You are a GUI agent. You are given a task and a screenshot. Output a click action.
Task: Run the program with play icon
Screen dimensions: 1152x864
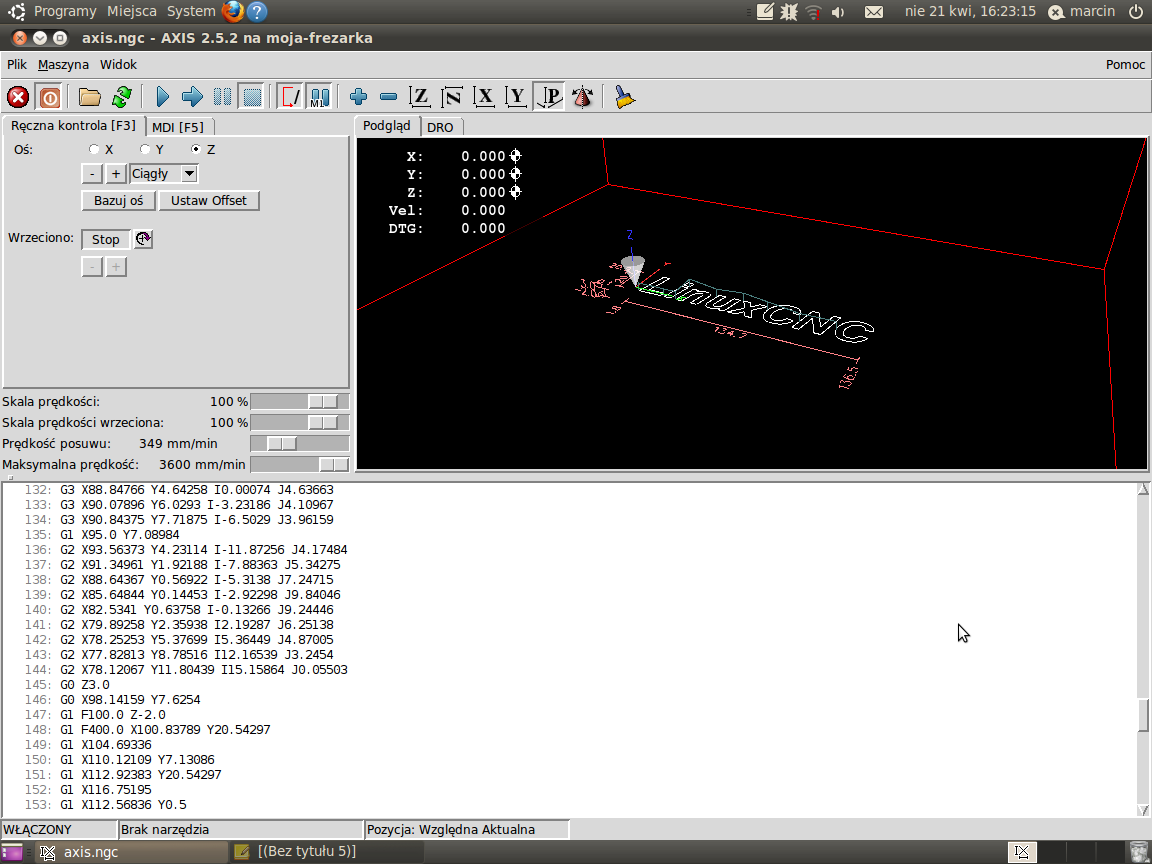(x=163, y=97)
